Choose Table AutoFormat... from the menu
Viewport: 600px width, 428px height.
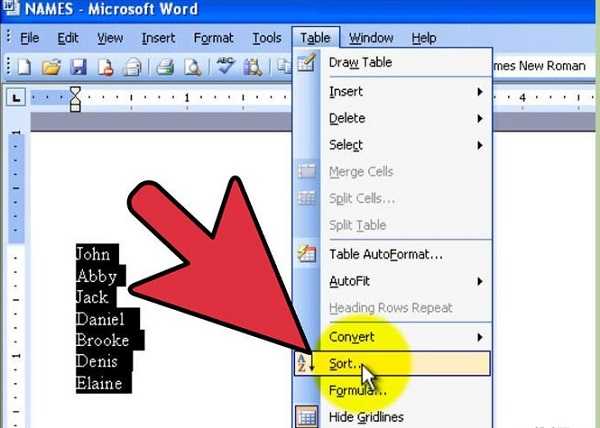point(392,254)
